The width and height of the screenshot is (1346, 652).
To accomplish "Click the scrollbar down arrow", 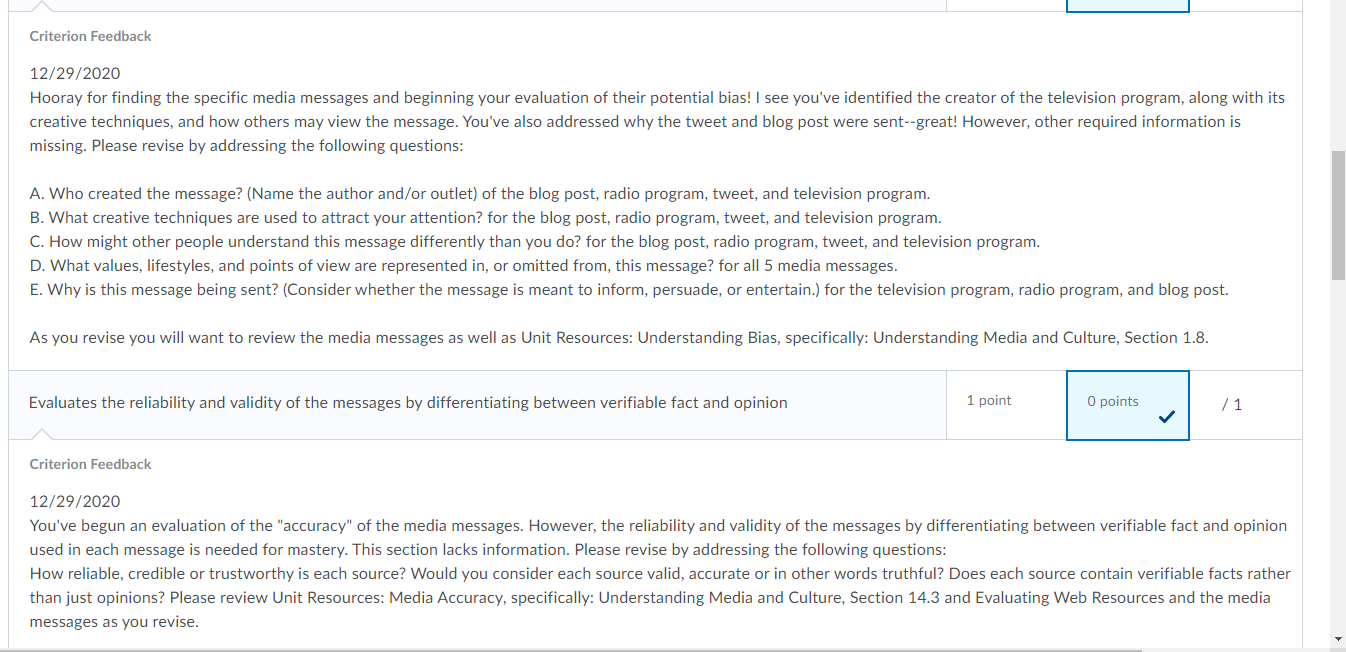I will (1337, 638).
